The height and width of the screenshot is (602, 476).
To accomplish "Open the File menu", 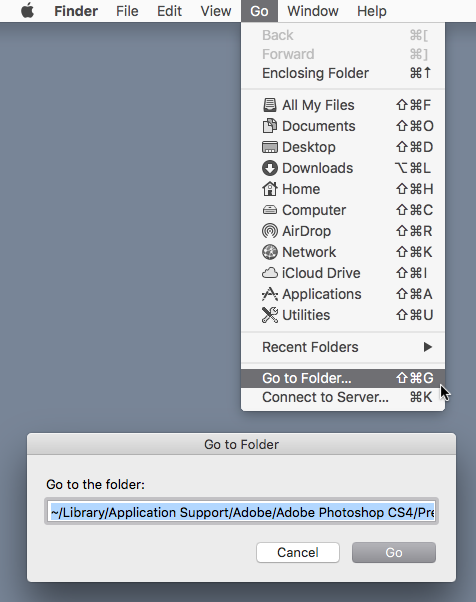I will pyautogui.click(x=127, y=11).
